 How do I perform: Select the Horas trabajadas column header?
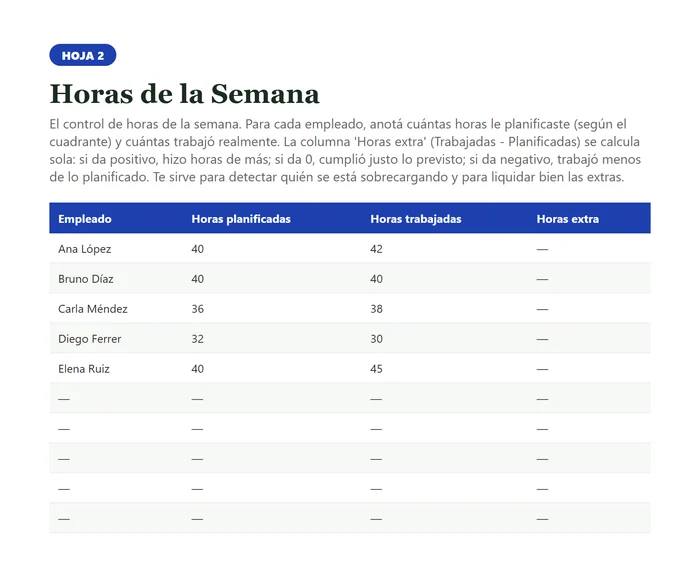[416, 219]
